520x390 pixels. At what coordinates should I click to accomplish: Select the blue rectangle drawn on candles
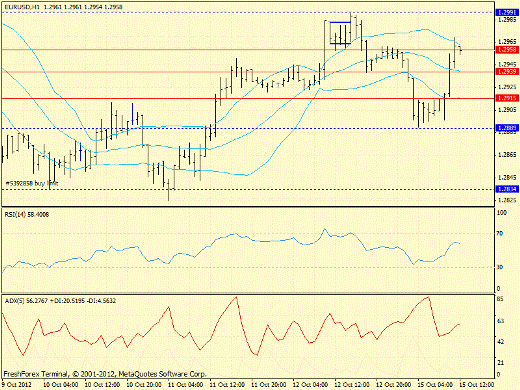pyautogui.click(x=340, y=33)
